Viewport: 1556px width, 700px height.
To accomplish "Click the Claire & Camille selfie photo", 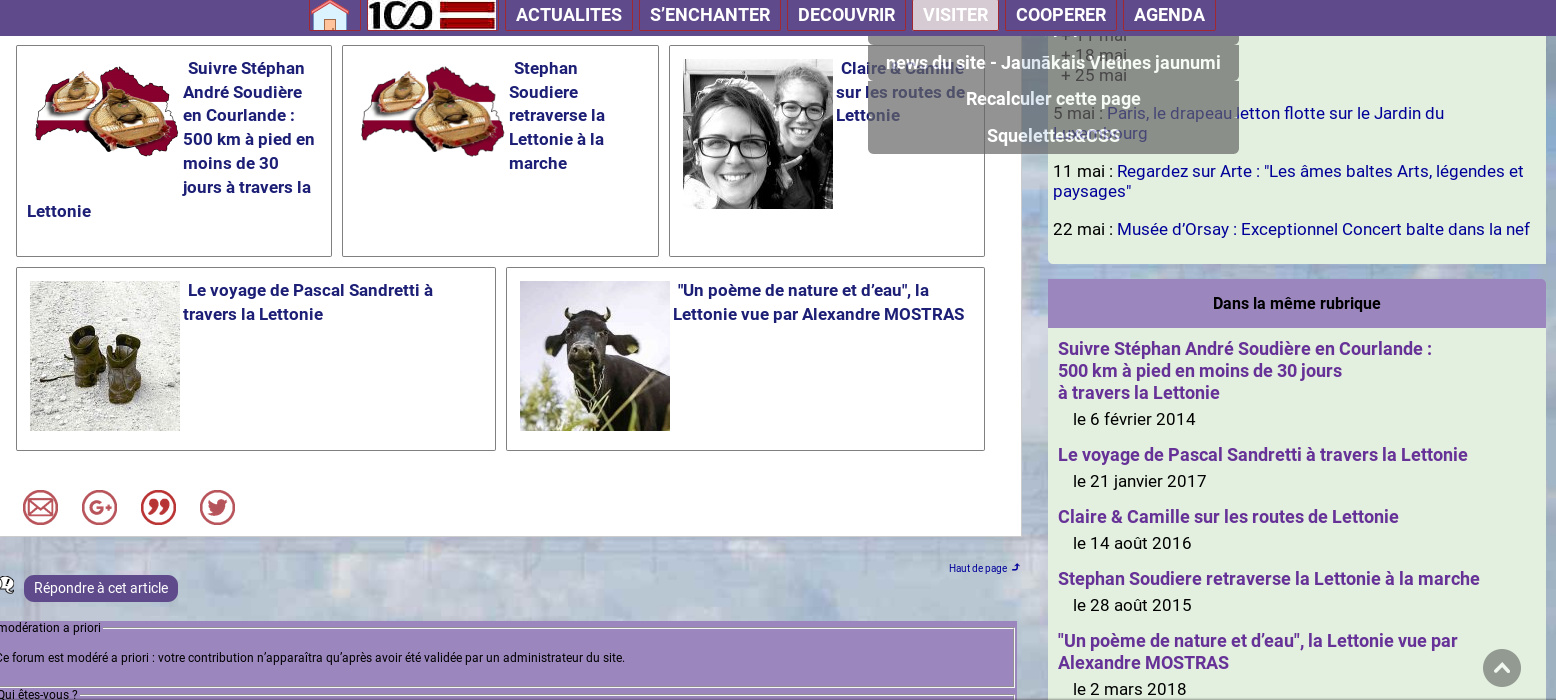I will click(x=758, y=134).
